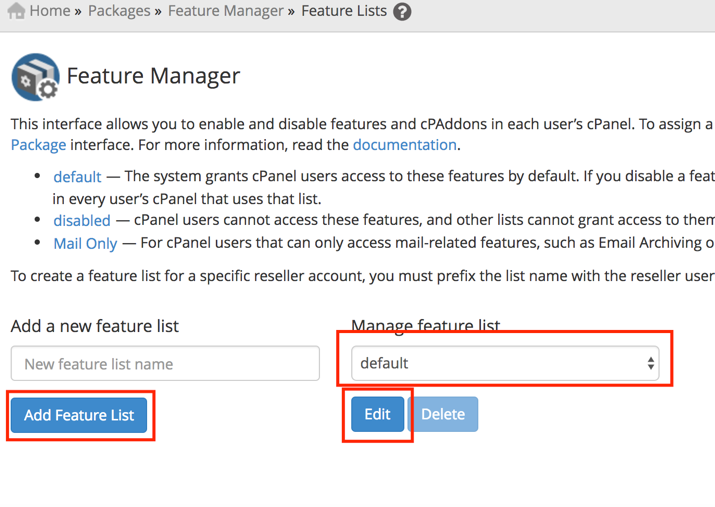Click the Add Feature List button
The height and width of the screenshot is (507, 715).
79,415
